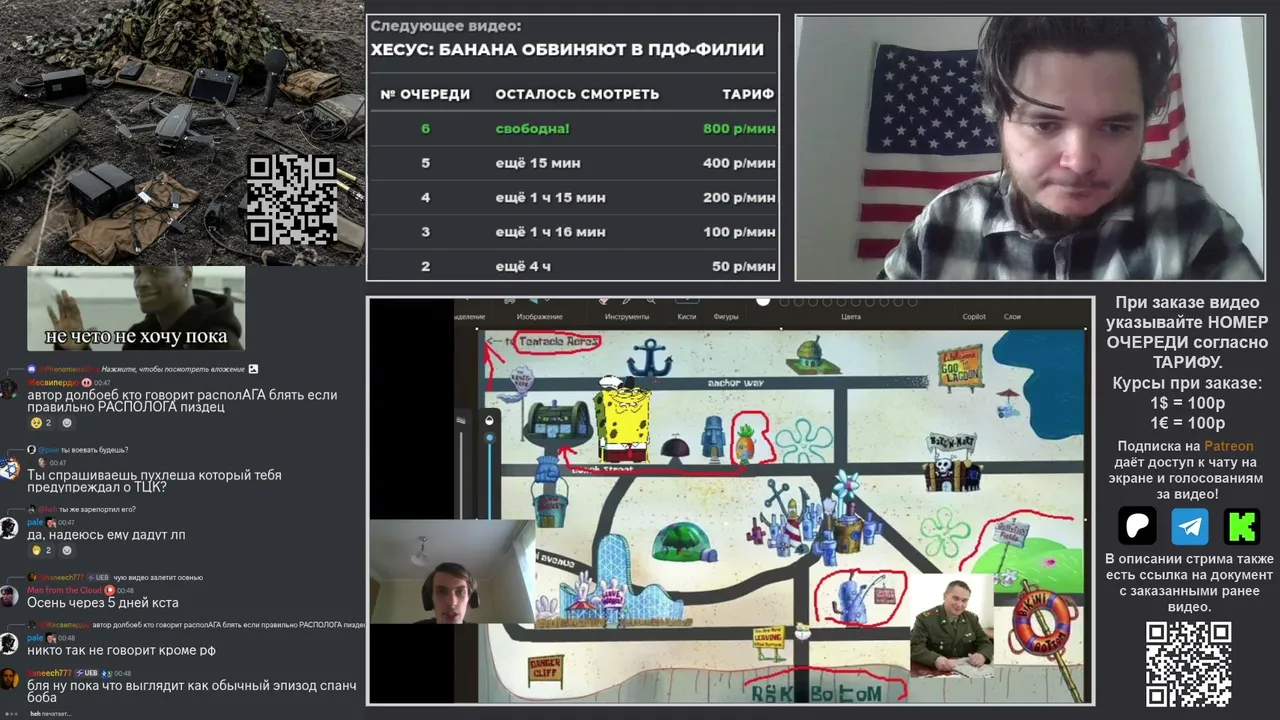1280x720 pixels.
Task: Click the 'ещё 4 ч' cell
Action: pos(523,266)
